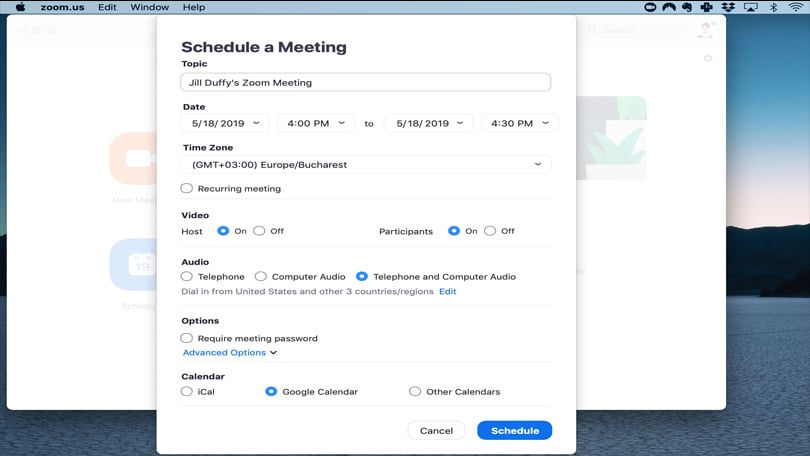Select Computer Audio radio option

[261, 276]
